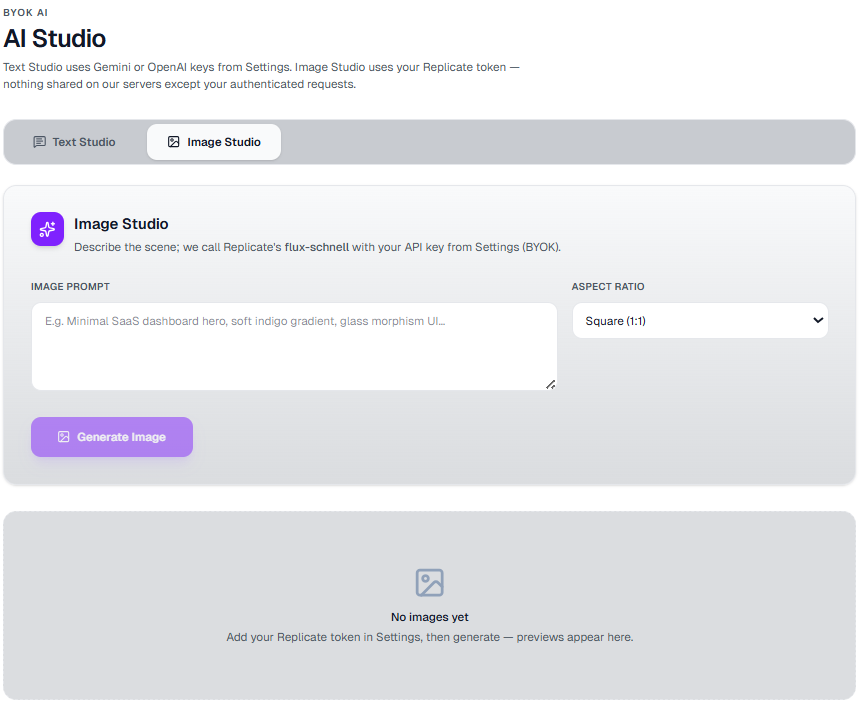Image resolution: width=866 pixels, height=712 pixels.
Task: Click the purple sparkle Image Studio icon
Action: tap(47, 229)
